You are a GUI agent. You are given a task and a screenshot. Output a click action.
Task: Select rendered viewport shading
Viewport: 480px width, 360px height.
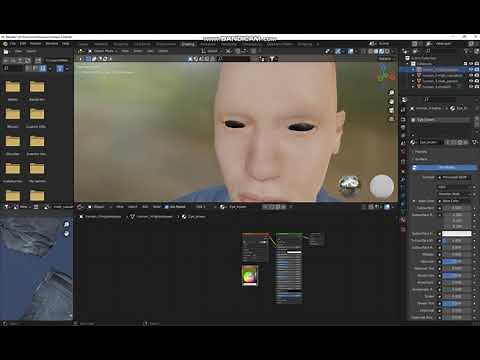click(387, 51)
